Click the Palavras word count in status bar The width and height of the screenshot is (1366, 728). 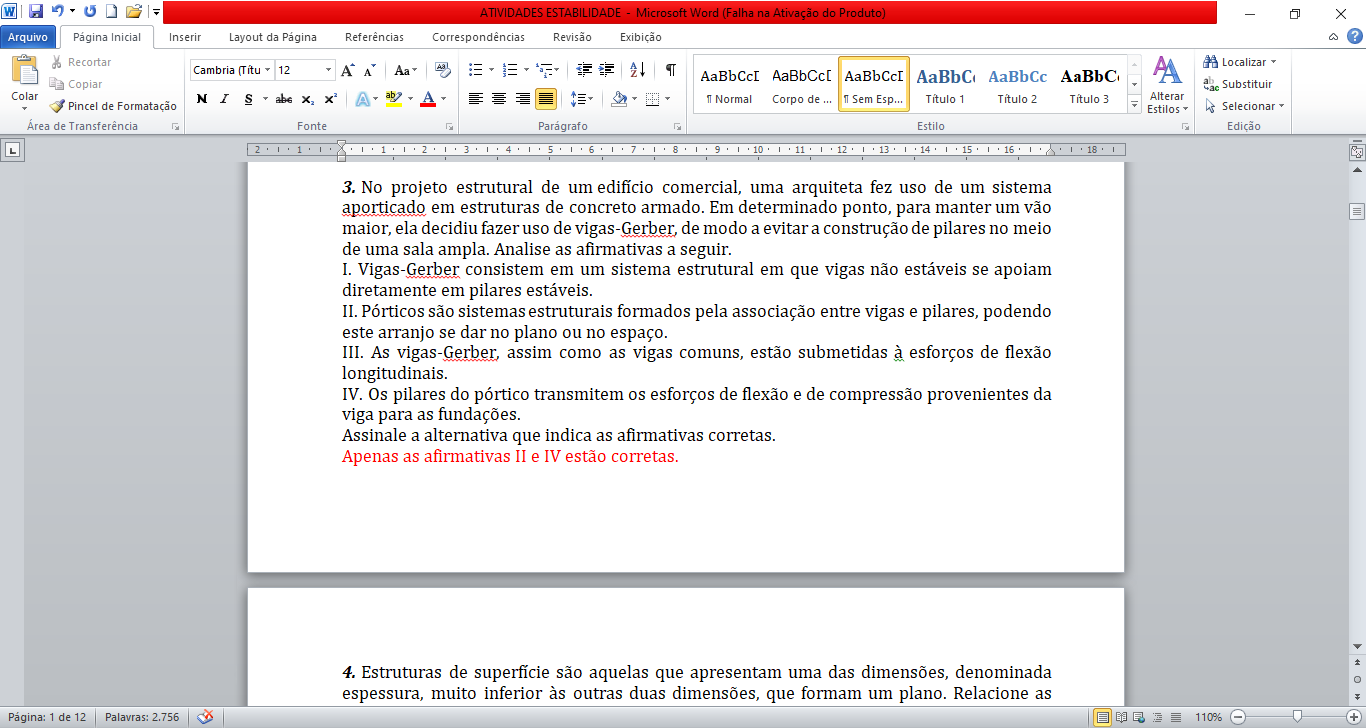tap(142, 717)
